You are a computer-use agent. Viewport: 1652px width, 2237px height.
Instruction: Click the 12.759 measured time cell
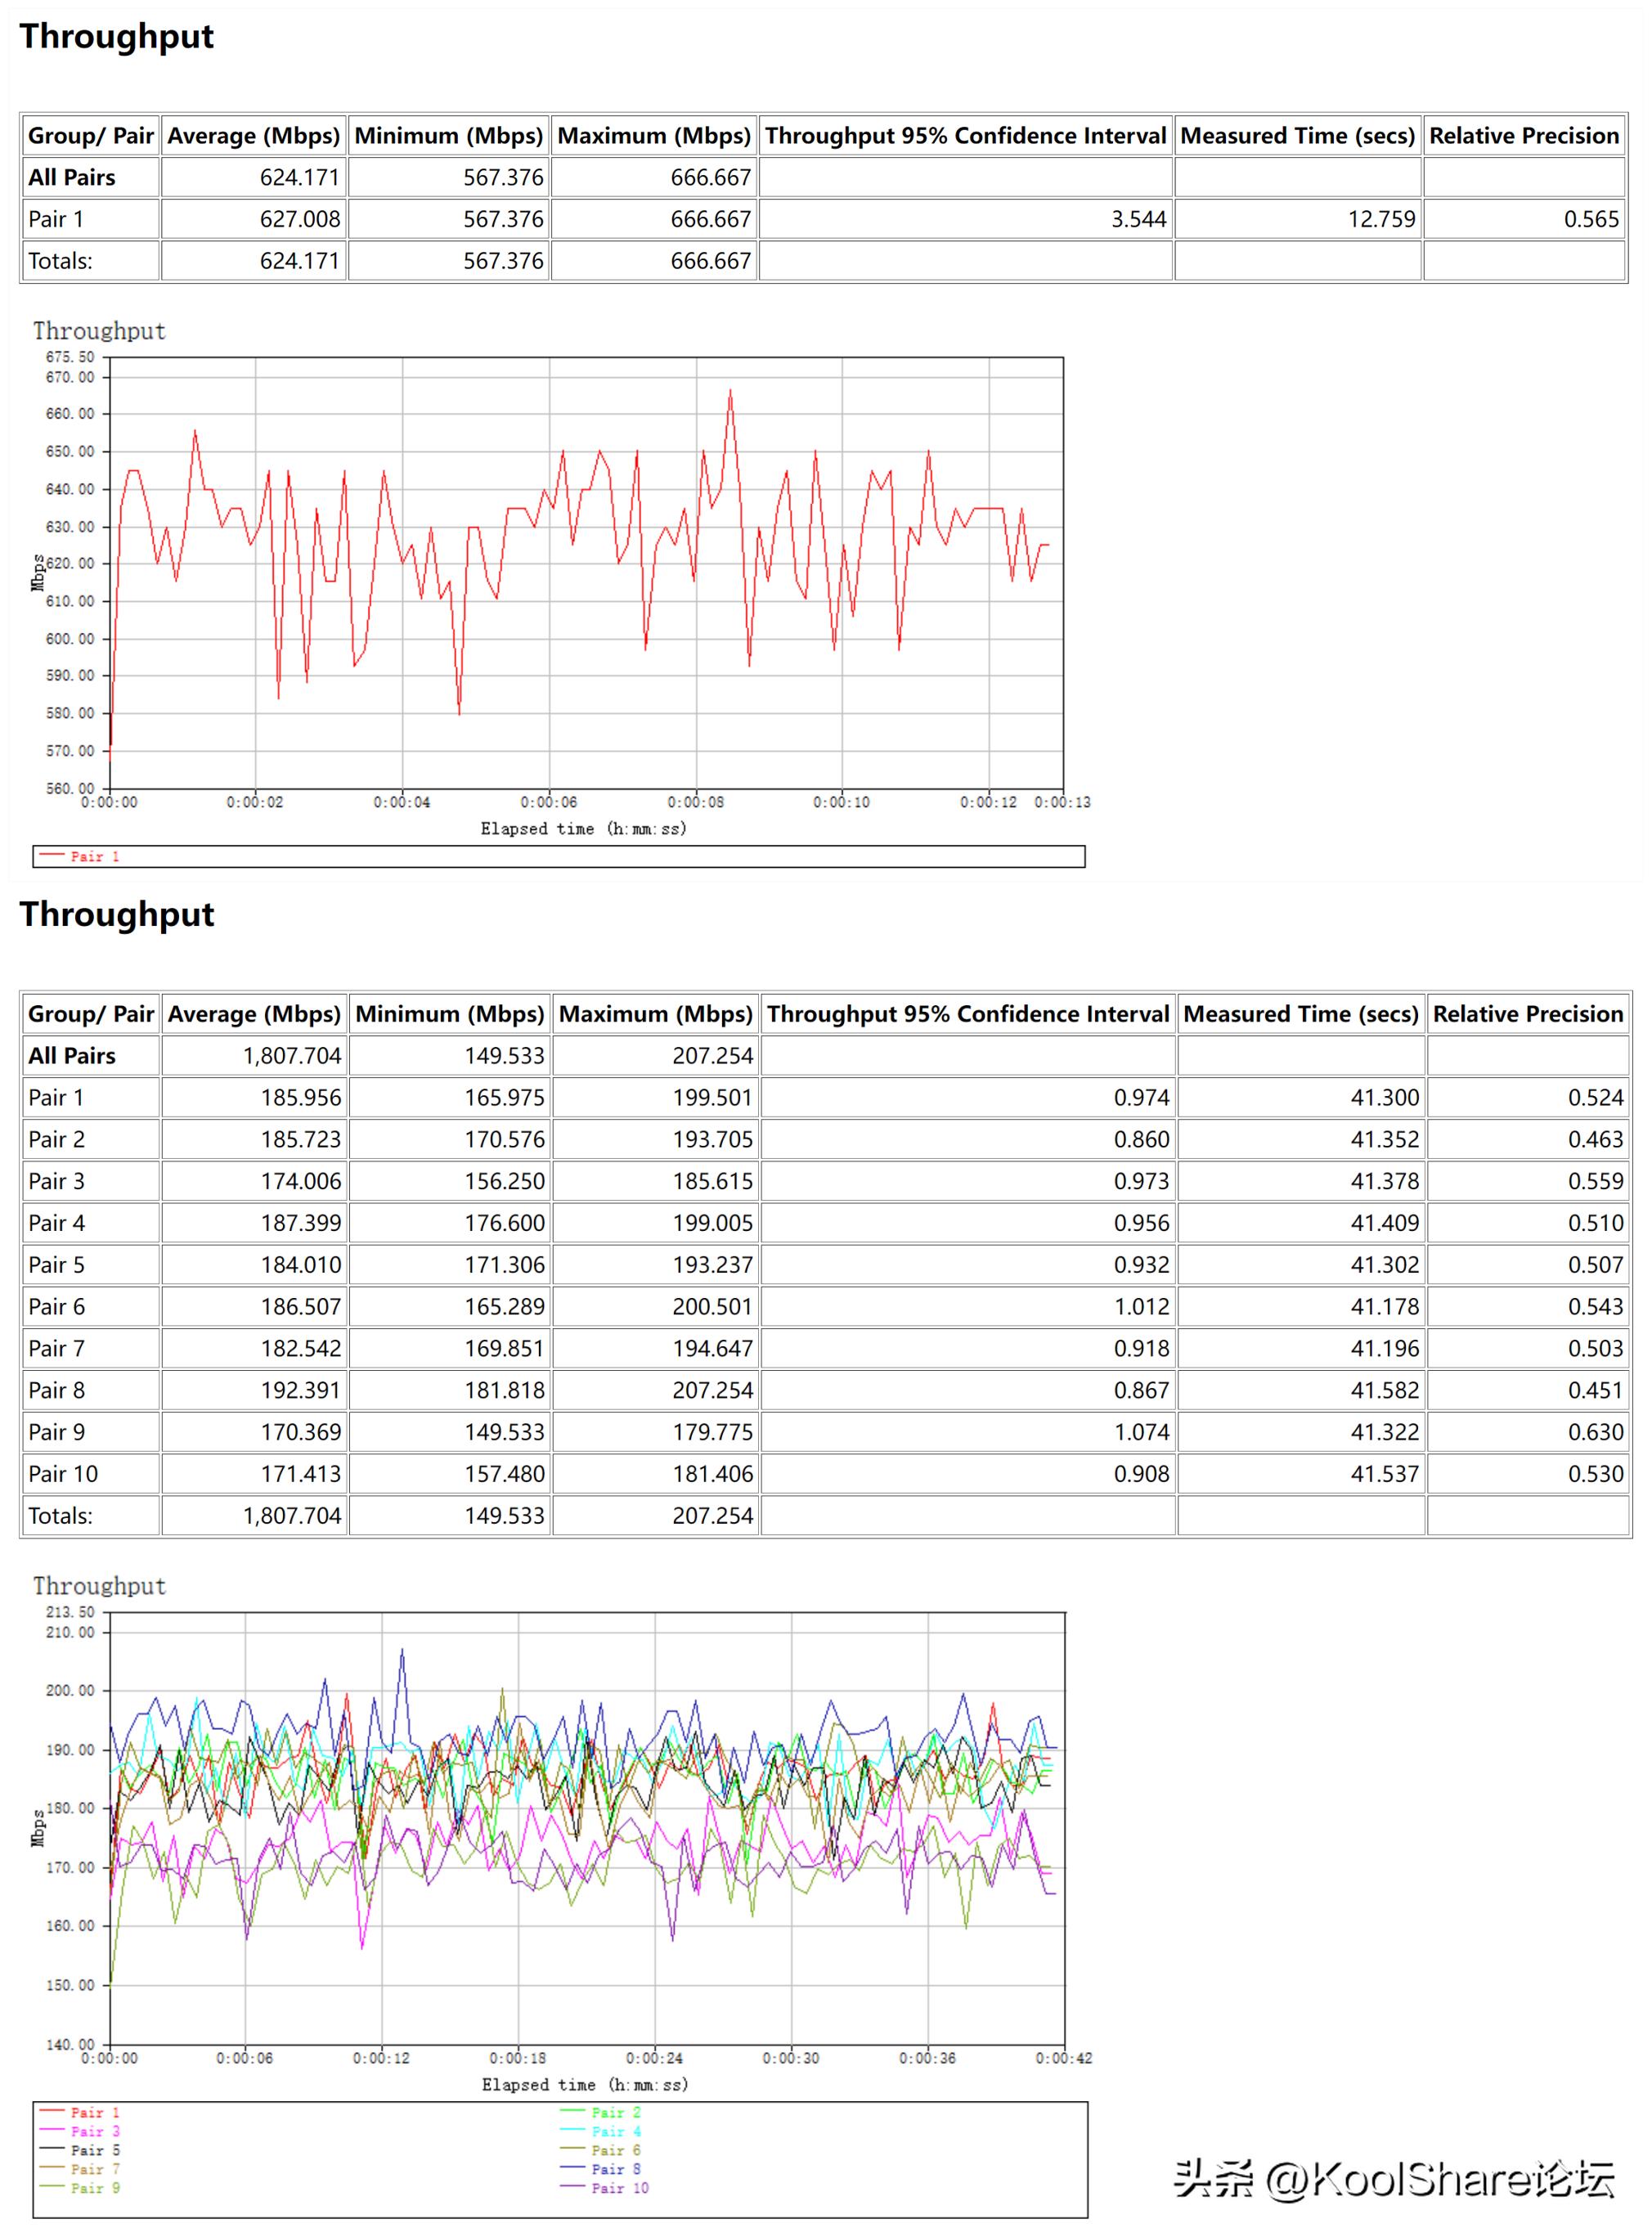1381,219
